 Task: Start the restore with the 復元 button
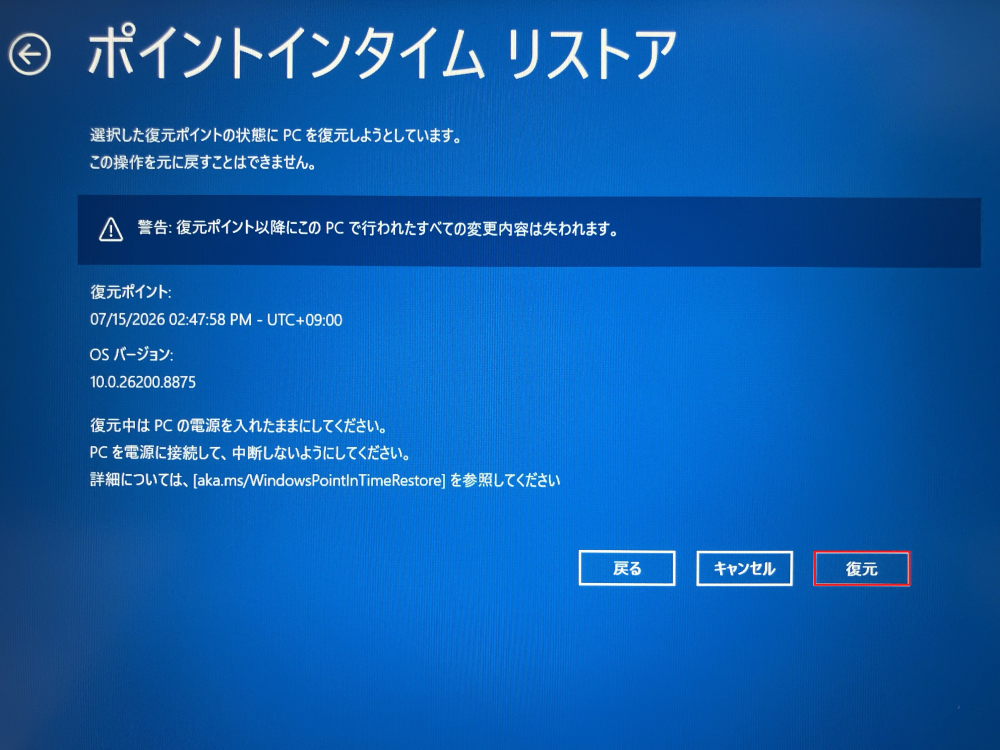(862, 569)
